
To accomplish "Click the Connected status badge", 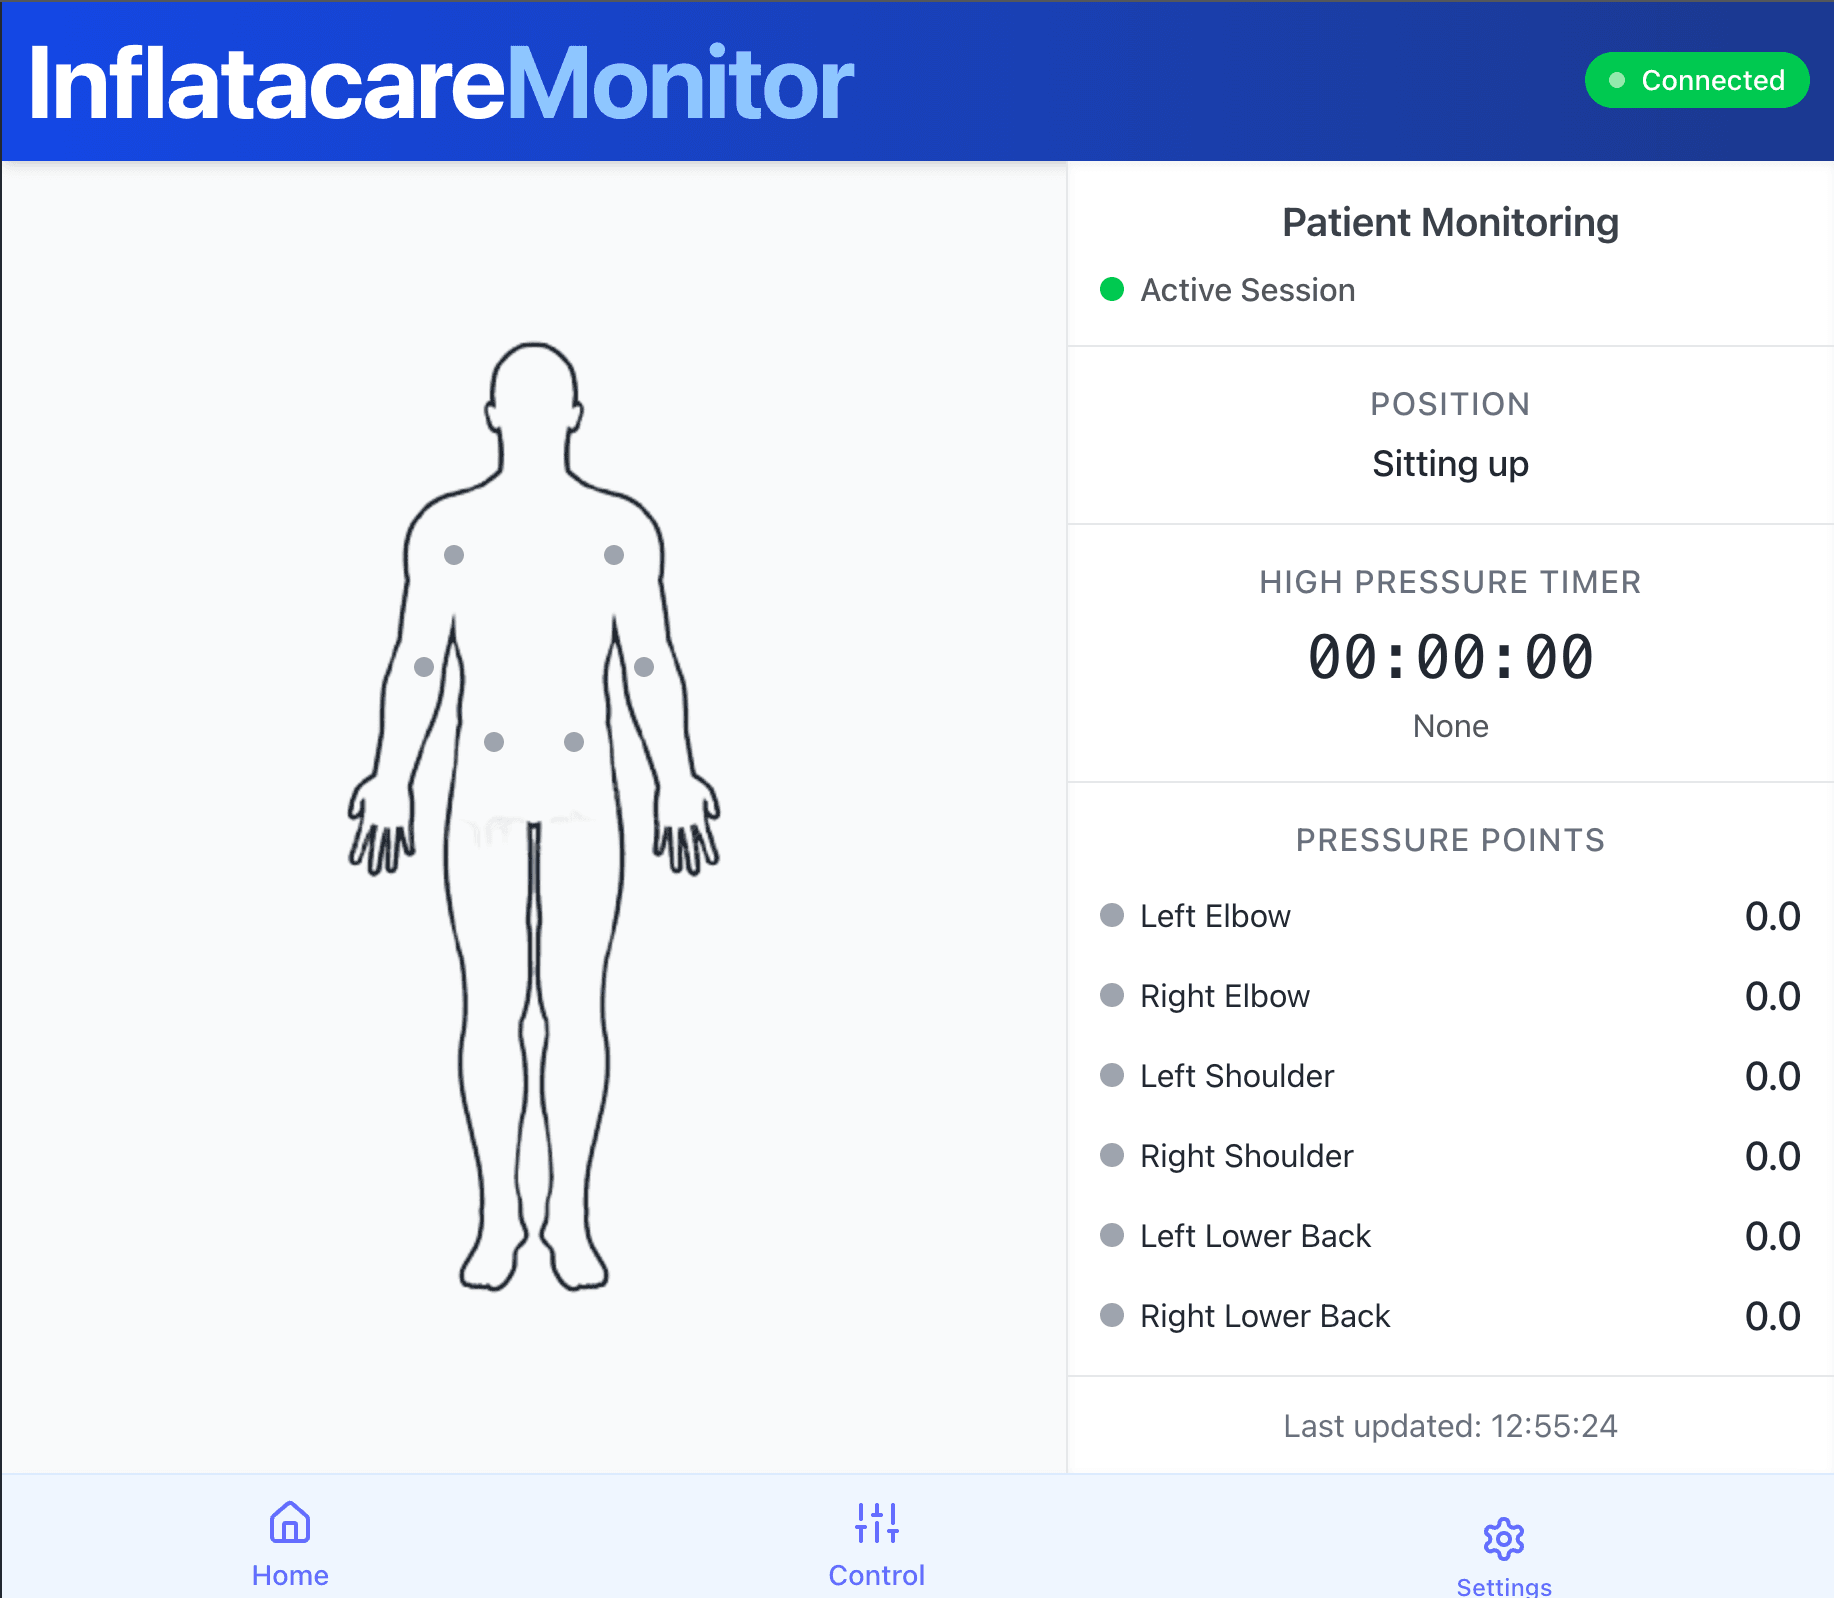I will click(1697, 80).
